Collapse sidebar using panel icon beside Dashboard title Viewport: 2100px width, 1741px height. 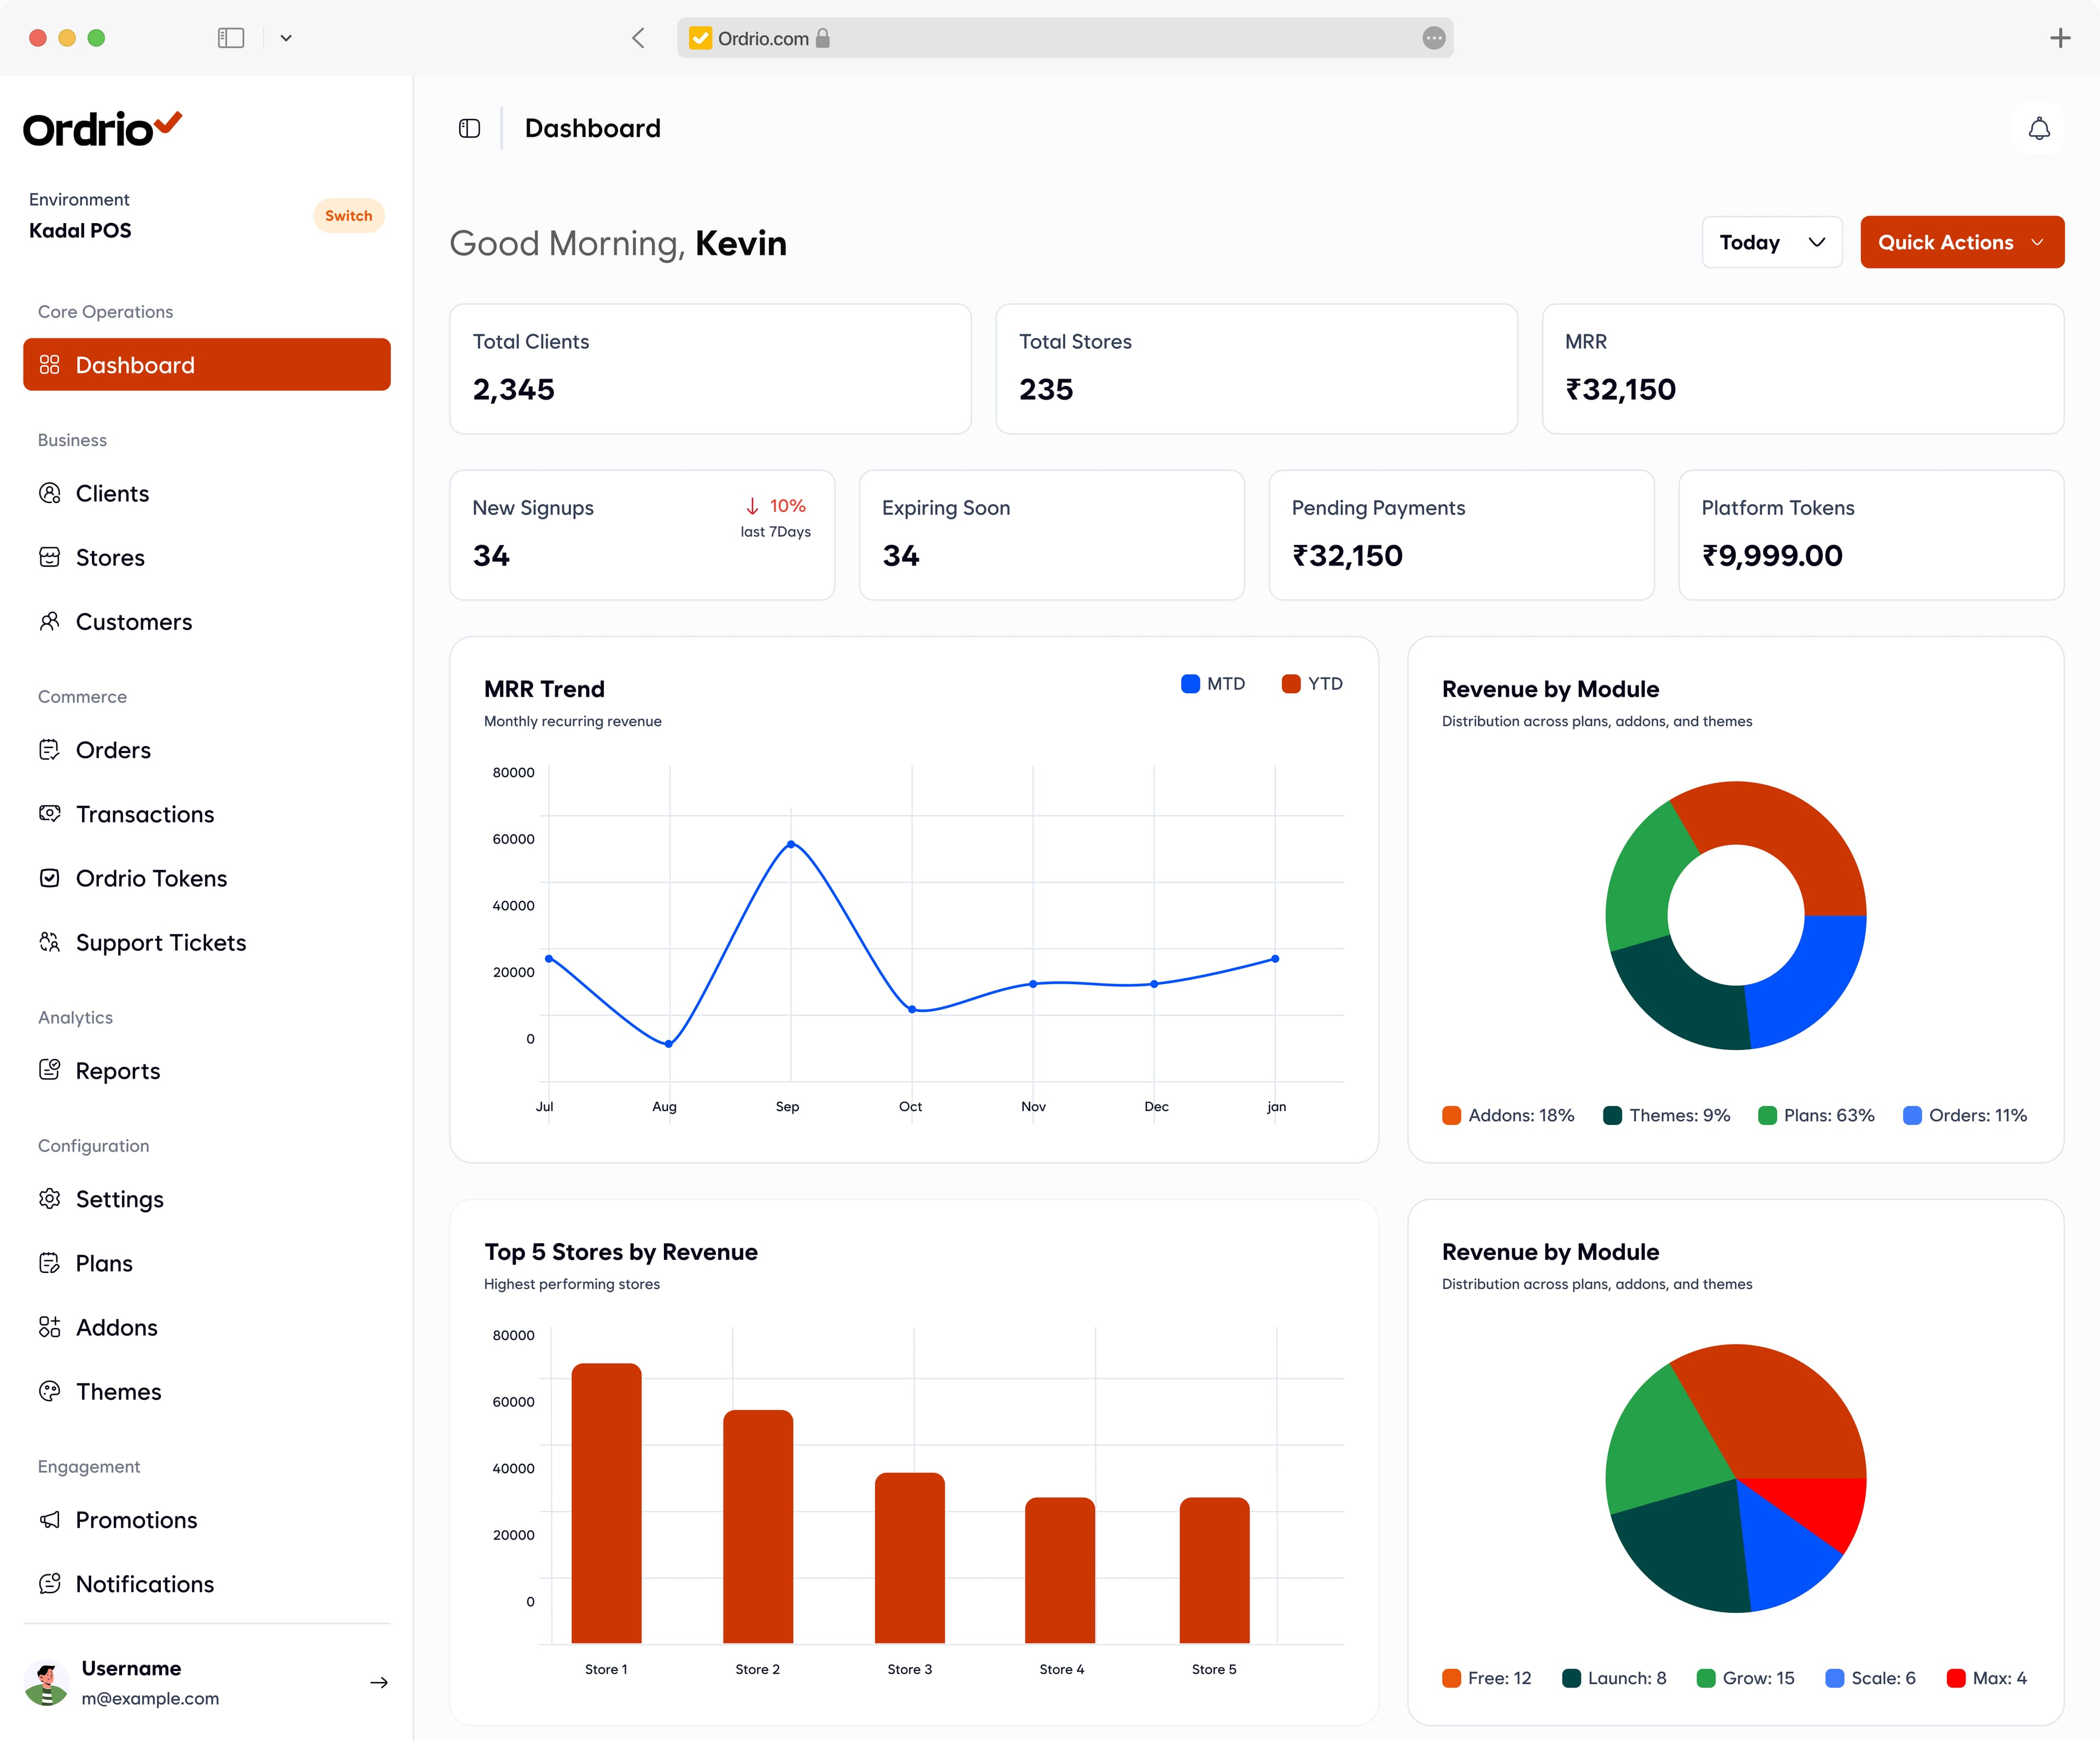[x=469, y=128]
